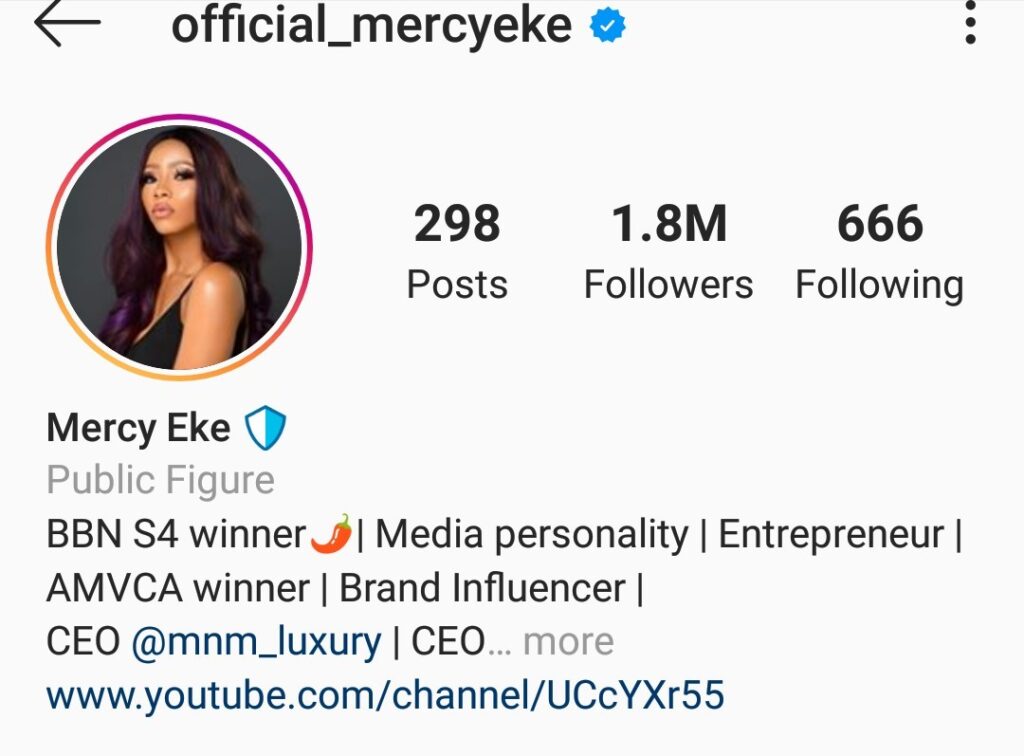Open the @mnm_luxury mention
The width and height of the screenshot is (1024, 756).
256,642
